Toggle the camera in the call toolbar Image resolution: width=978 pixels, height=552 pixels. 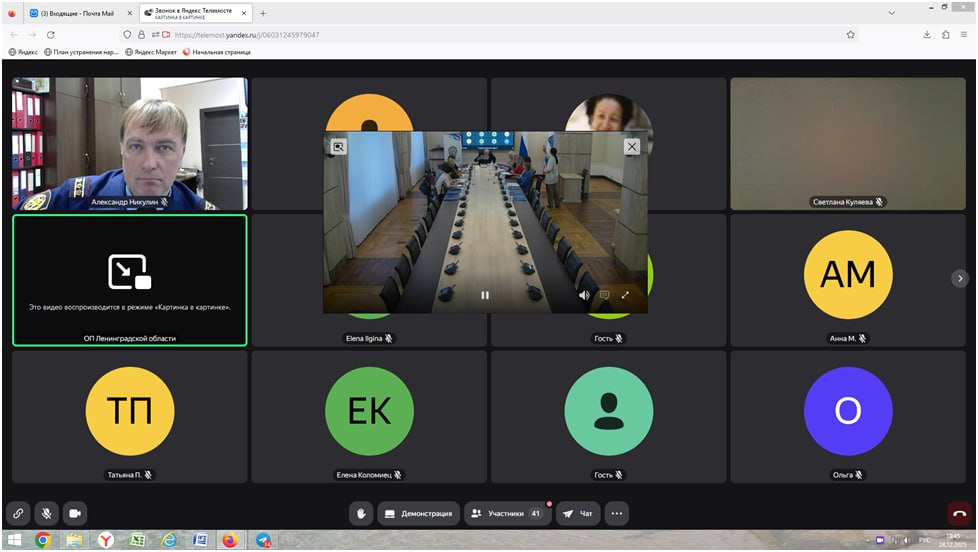(75, 513)
